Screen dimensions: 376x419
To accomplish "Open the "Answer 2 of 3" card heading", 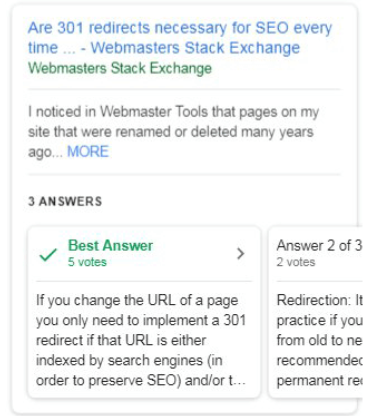I will pyautogui.click(x=319, y=246).
